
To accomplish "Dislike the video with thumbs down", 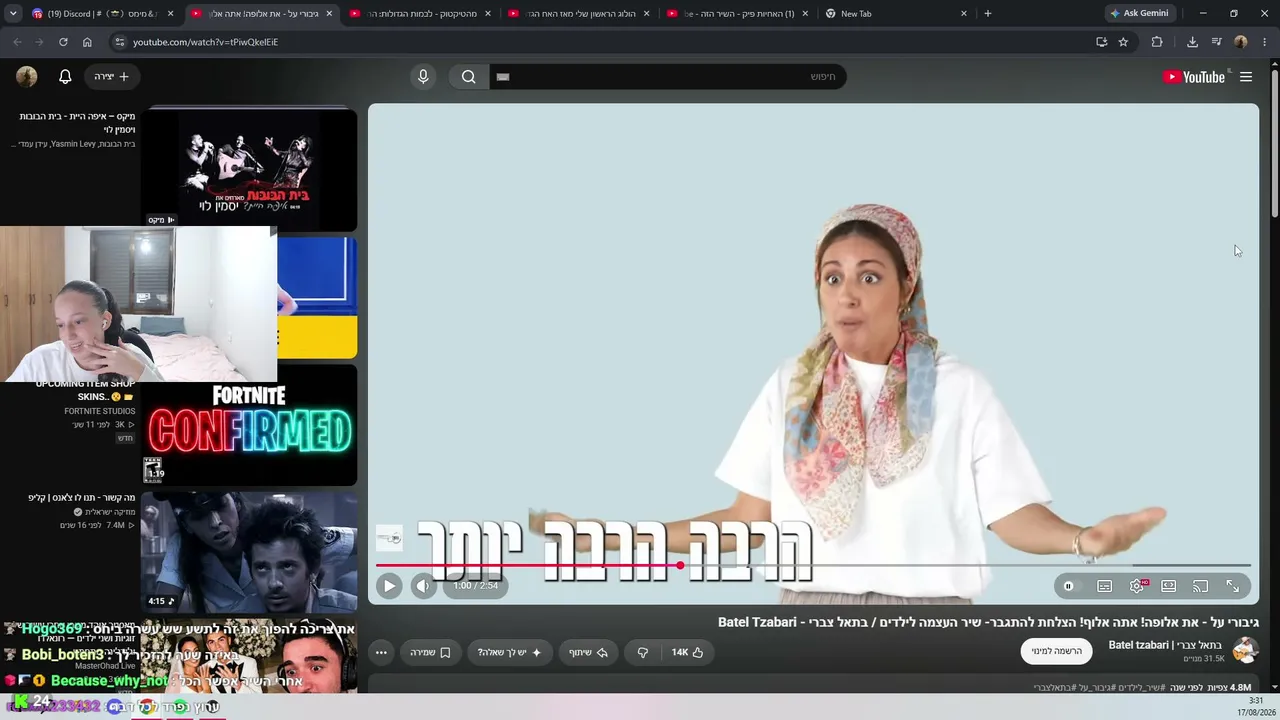I will (x=642, y=652).
